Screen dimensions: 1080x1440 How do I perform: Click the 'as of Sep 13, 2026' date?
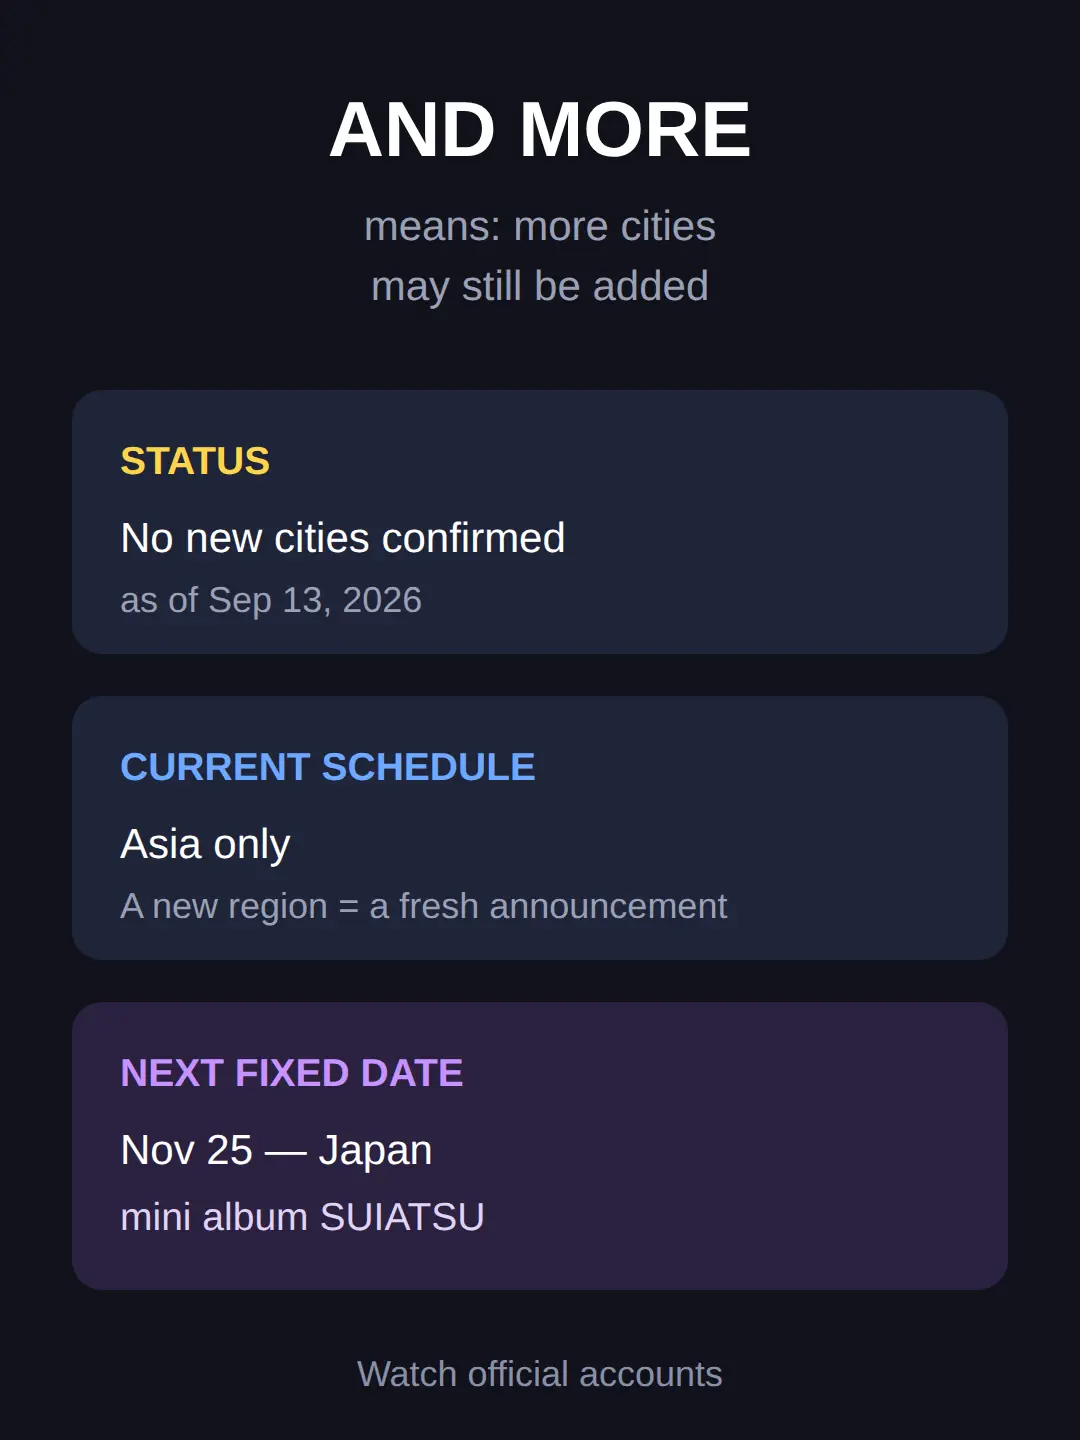click(x=271, y=600)
